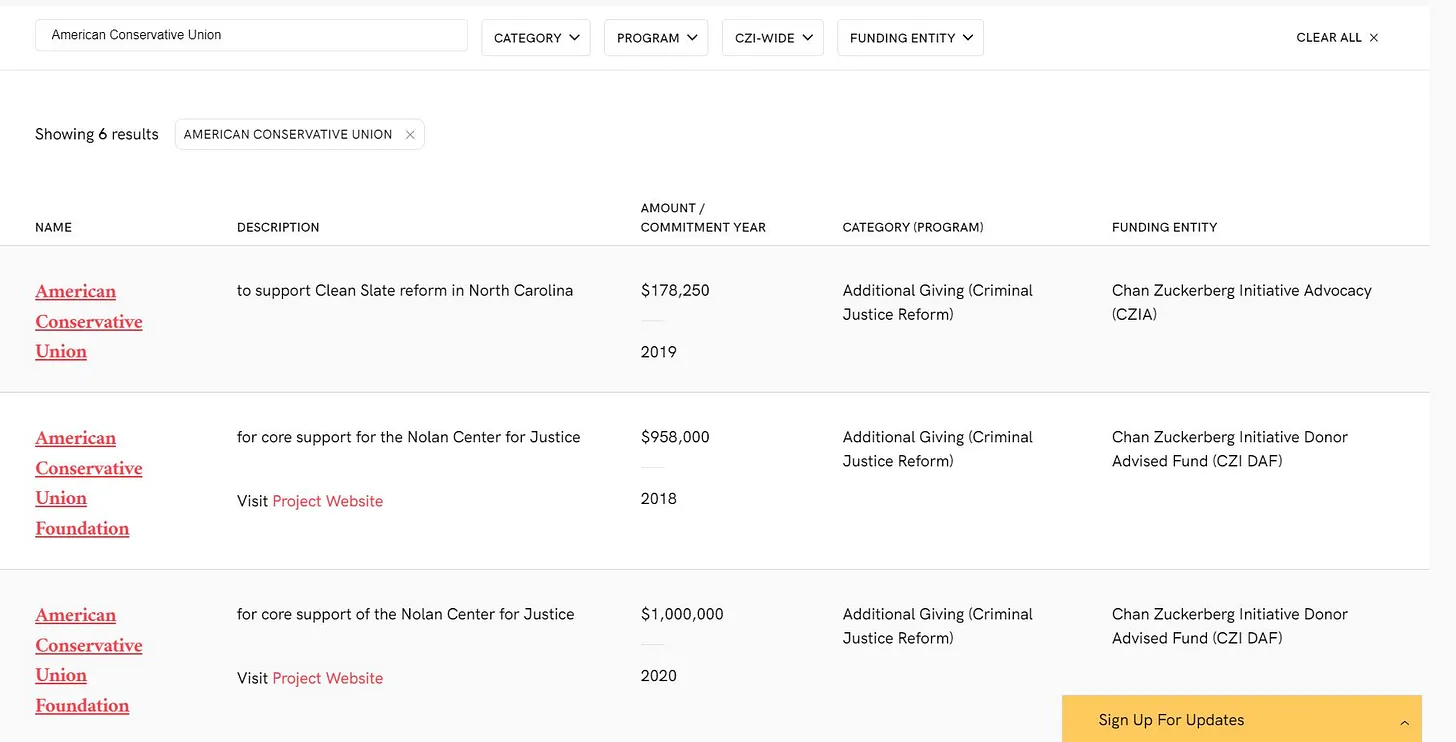Click the Name column header
Image resolution: width=1456 pixels, height=742 pixels.
(x=53, y=228)
